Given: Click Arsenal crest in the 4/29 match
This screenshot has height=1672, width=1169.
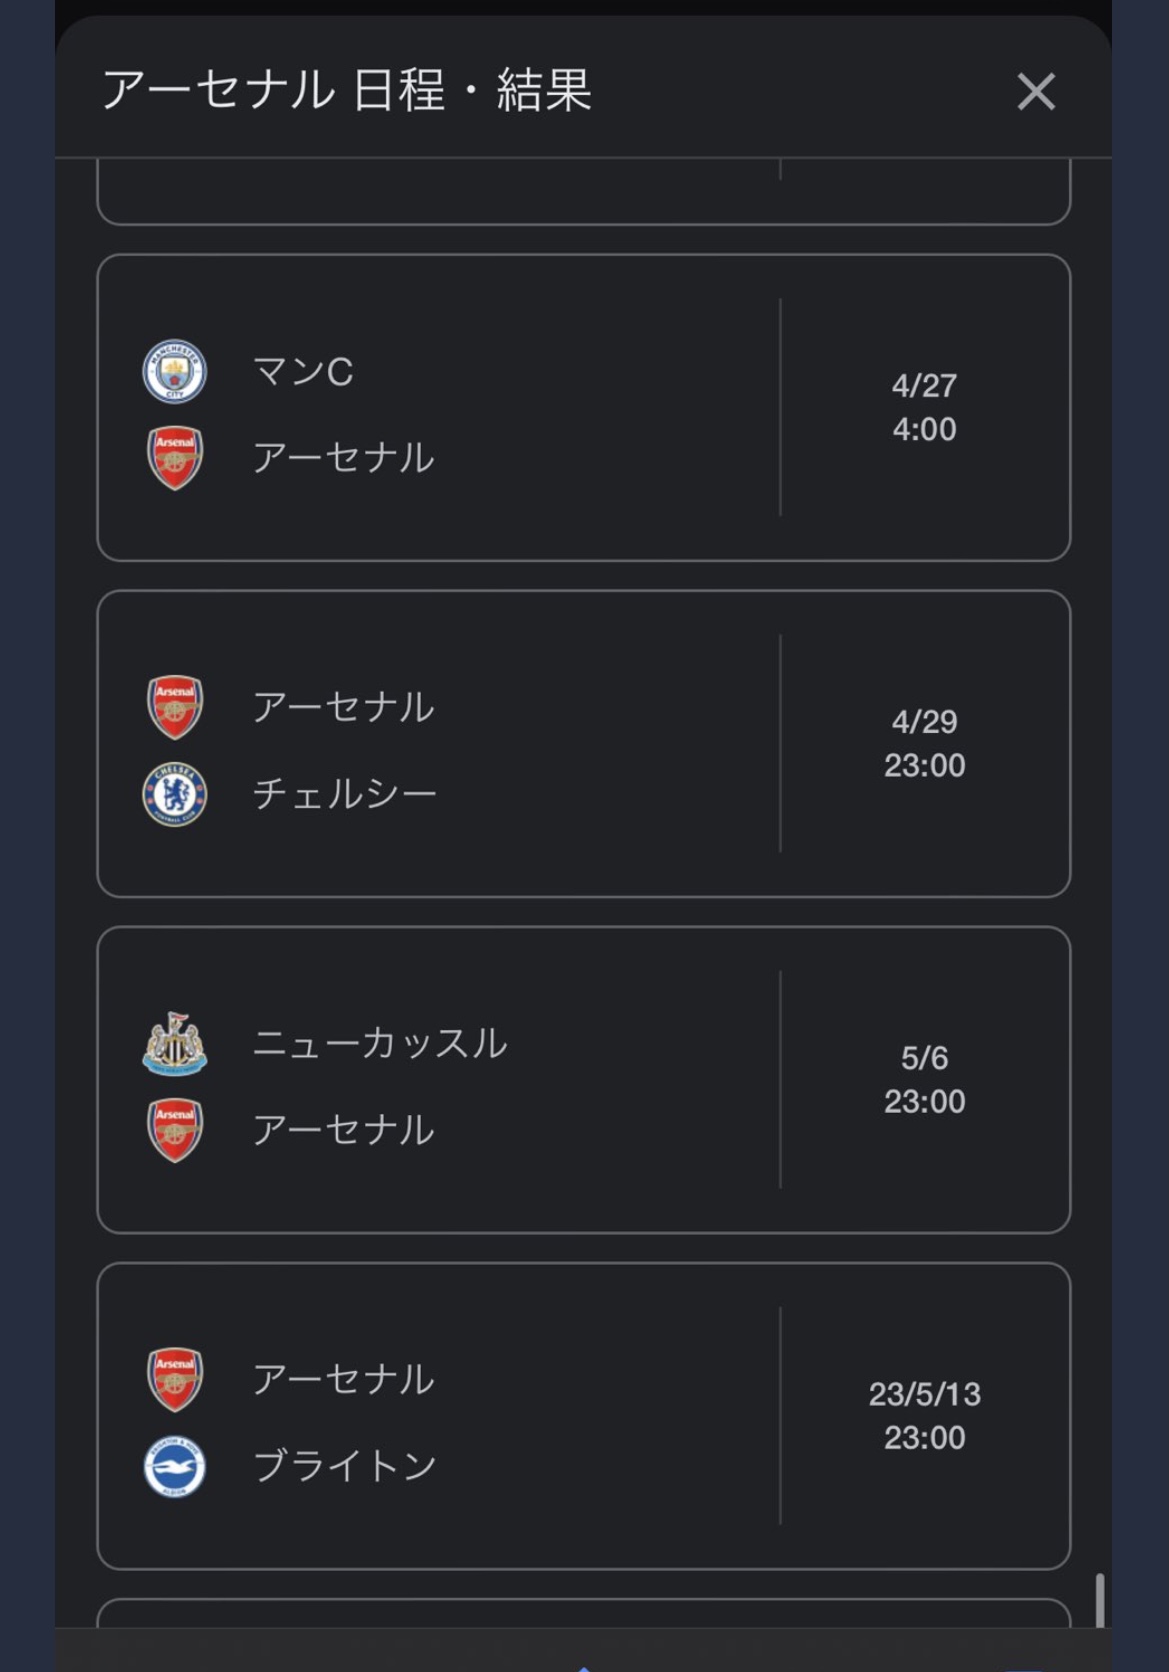Looking at the screenshot, I should click(x=175, y=707).
